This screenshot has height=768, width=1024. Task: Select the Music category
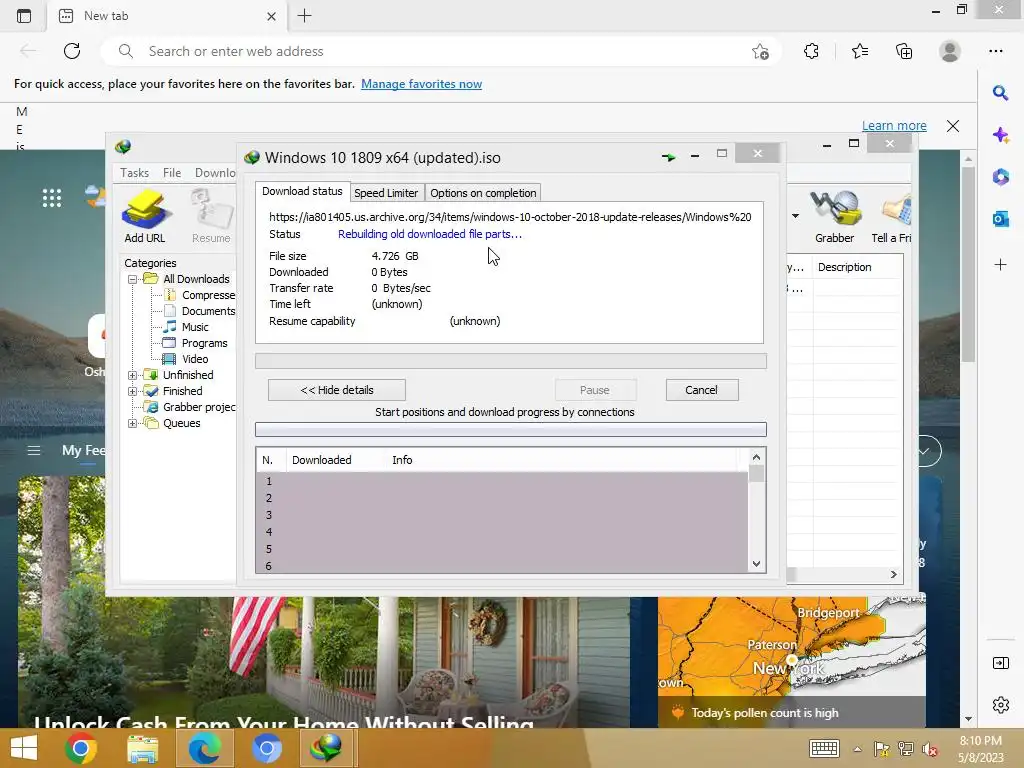coord(186,327)
